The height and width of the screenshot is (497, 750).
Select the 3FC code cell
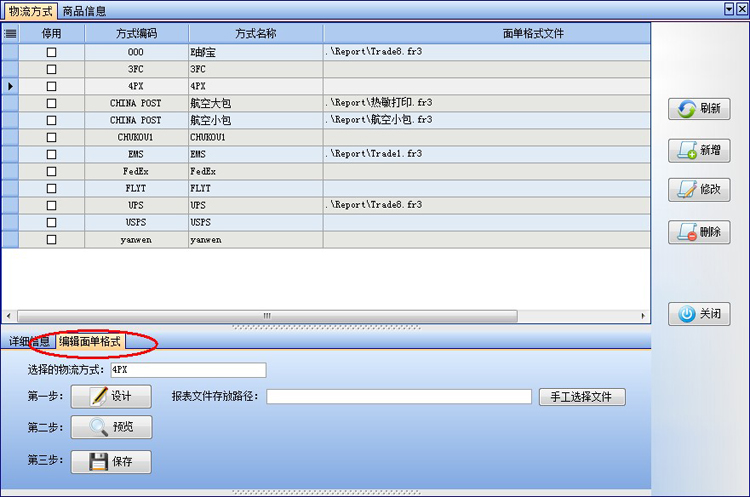pyautogui.click(x=136, y=69)
